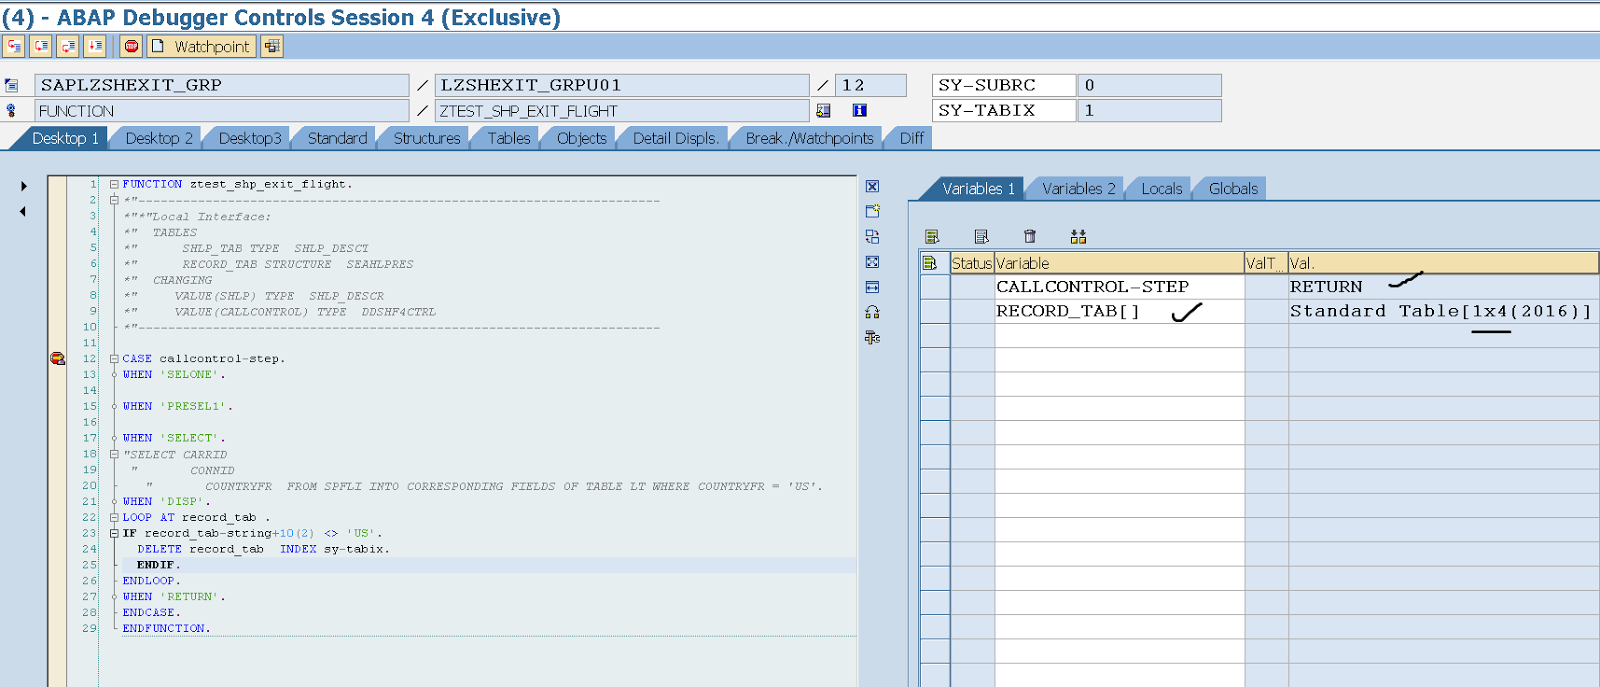Click the red STOP breakpoint icon
The width and height of the screenshot is (1600, 687).
coord(131,46)
